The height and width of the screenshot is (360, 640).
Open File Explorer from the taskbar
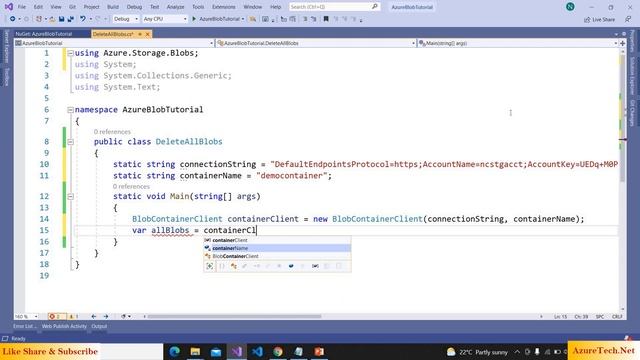tap(195, 351)
